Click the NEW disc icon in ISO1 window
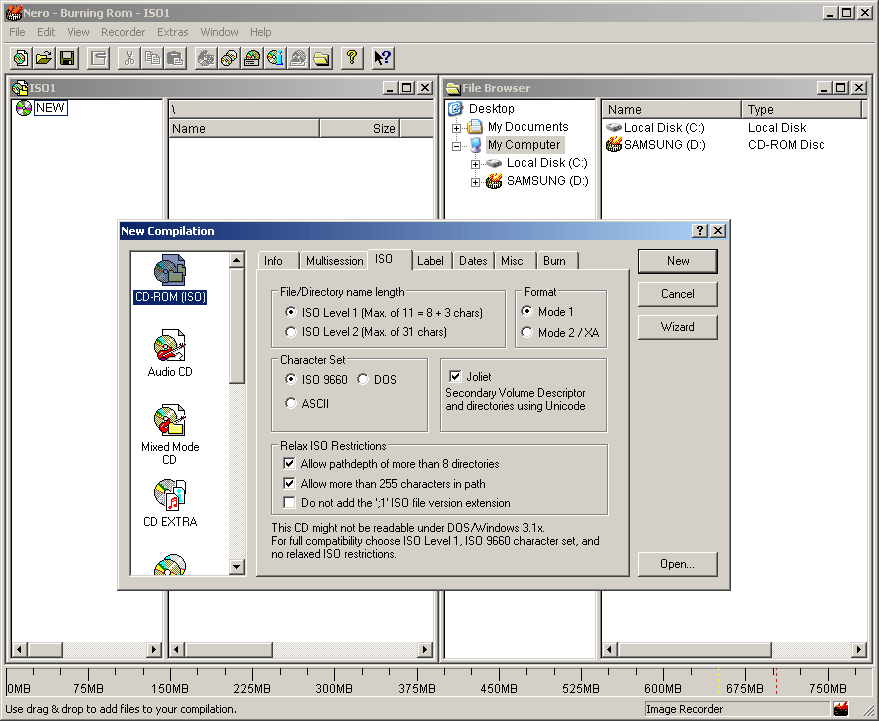This screenshot has width=879, height=721. tap(24, 108)
